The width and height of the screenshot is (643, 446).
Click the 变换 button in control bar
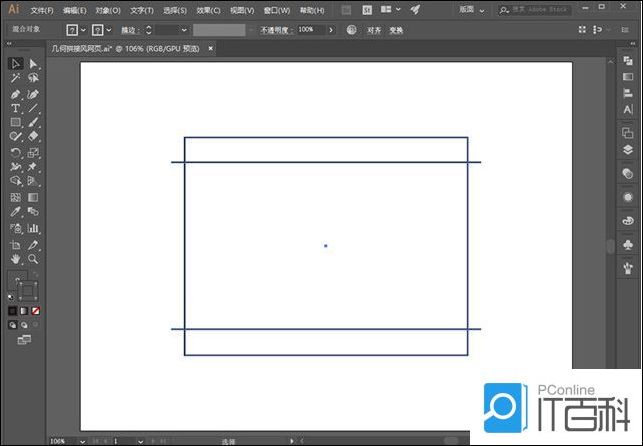(x=396, y=30)
